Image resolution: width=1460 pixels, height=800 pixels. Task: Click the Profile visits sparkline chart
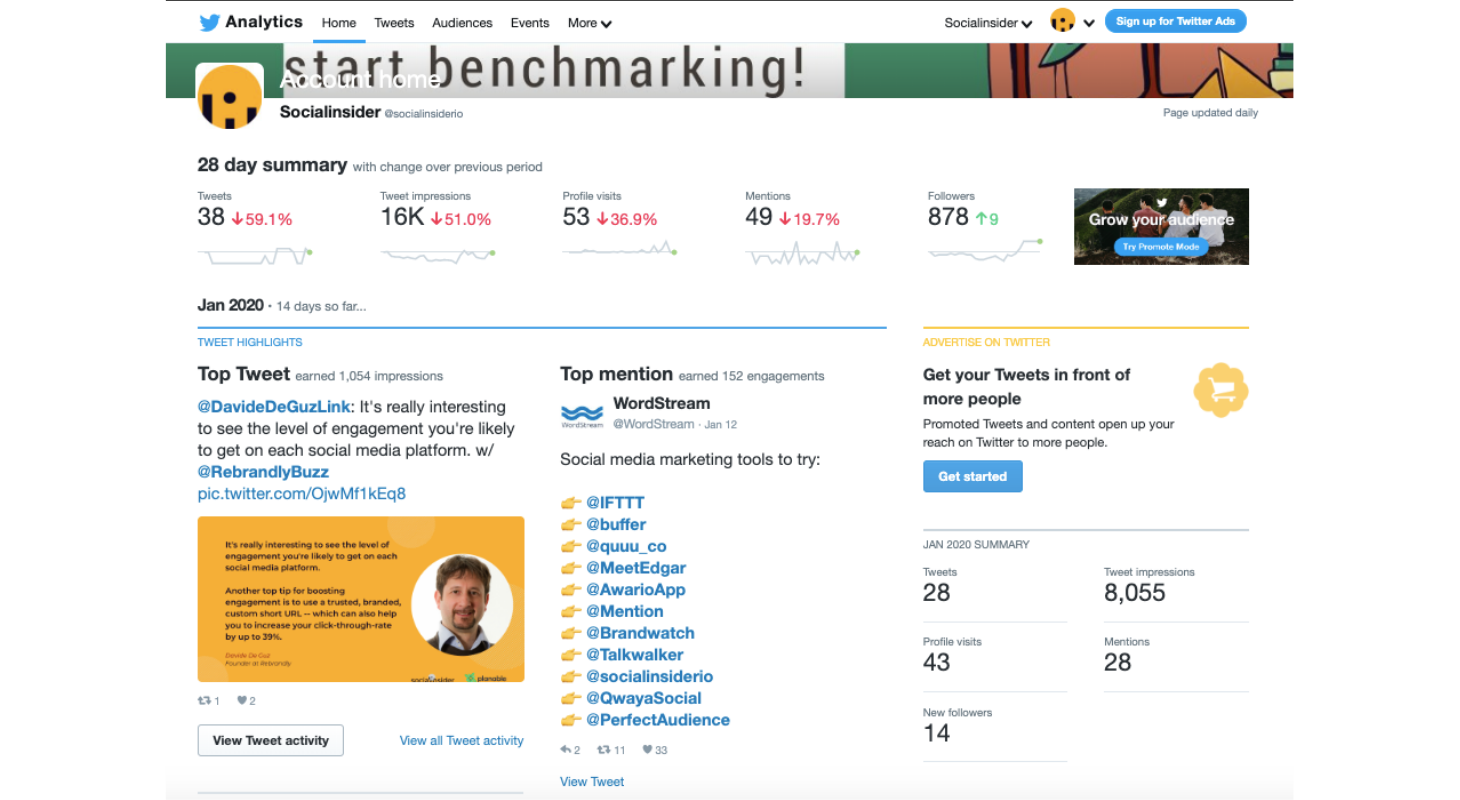(x=620, y=249)
